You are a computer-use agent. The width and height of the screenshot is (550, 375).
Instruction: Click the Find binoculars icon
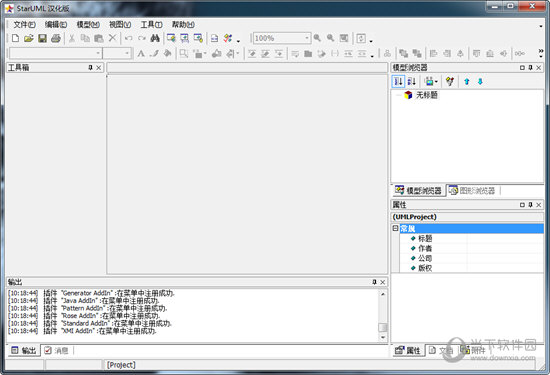155,38
